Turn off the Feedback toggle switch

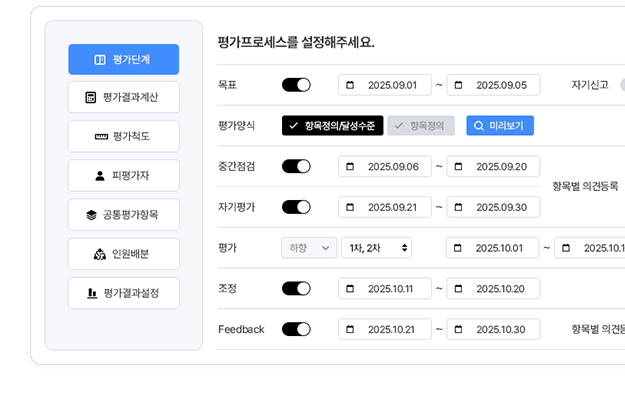[x=296, y=329]
